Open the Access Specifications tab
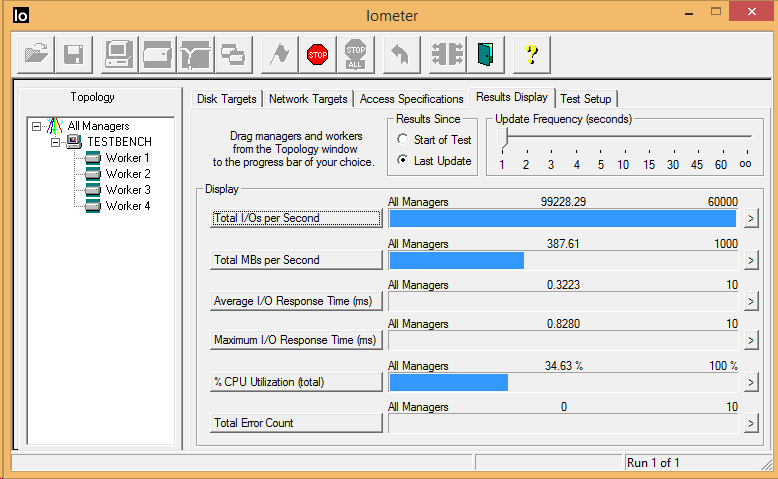Screen dimensions: 778x479 (410, 99)
